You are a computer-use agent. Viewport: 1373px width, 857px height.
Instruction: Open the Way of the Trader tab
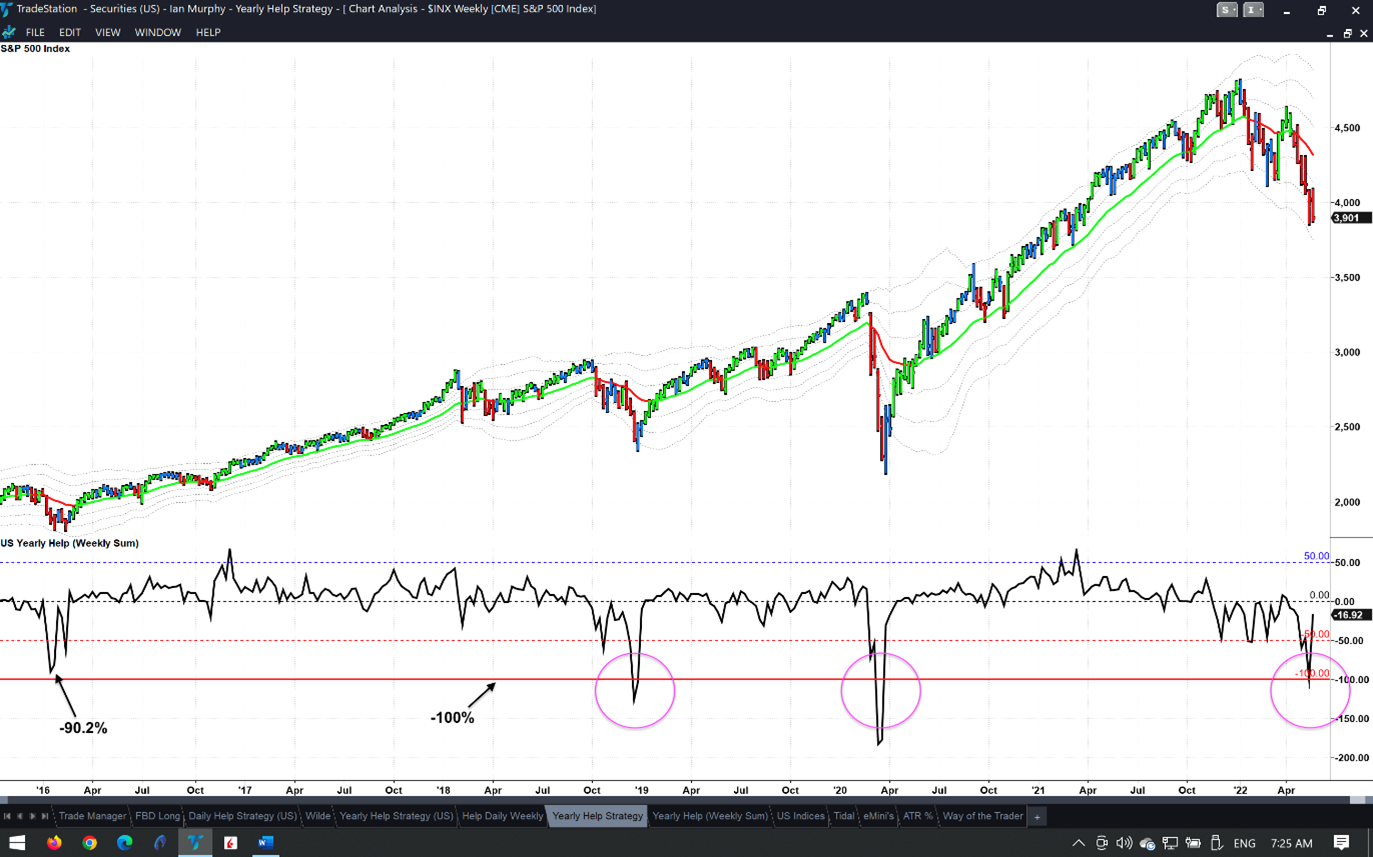[x=982, y=816]
